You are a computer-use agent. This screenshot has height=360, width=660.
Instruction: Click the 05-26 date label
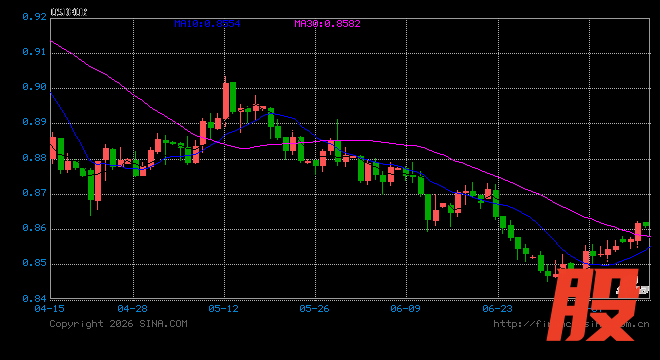pos(314,309)
